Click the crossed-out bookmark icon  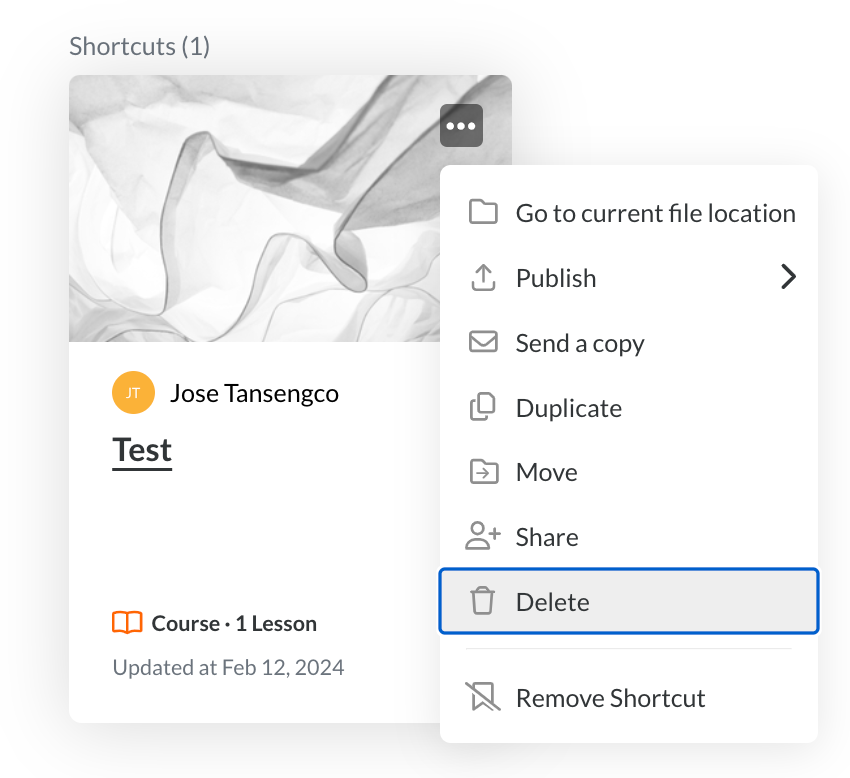click(483, 698)
